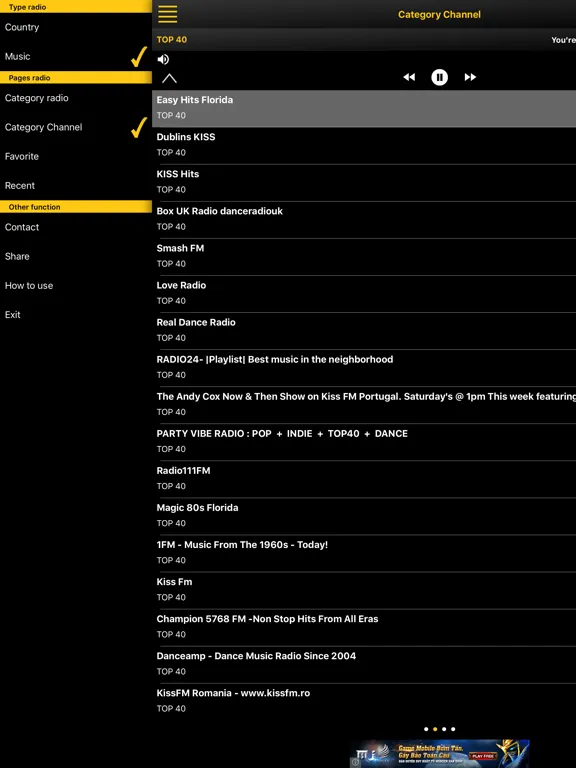Click the Category Channel page title
This screenshot has width=576, height=768.
coord(439,15)
